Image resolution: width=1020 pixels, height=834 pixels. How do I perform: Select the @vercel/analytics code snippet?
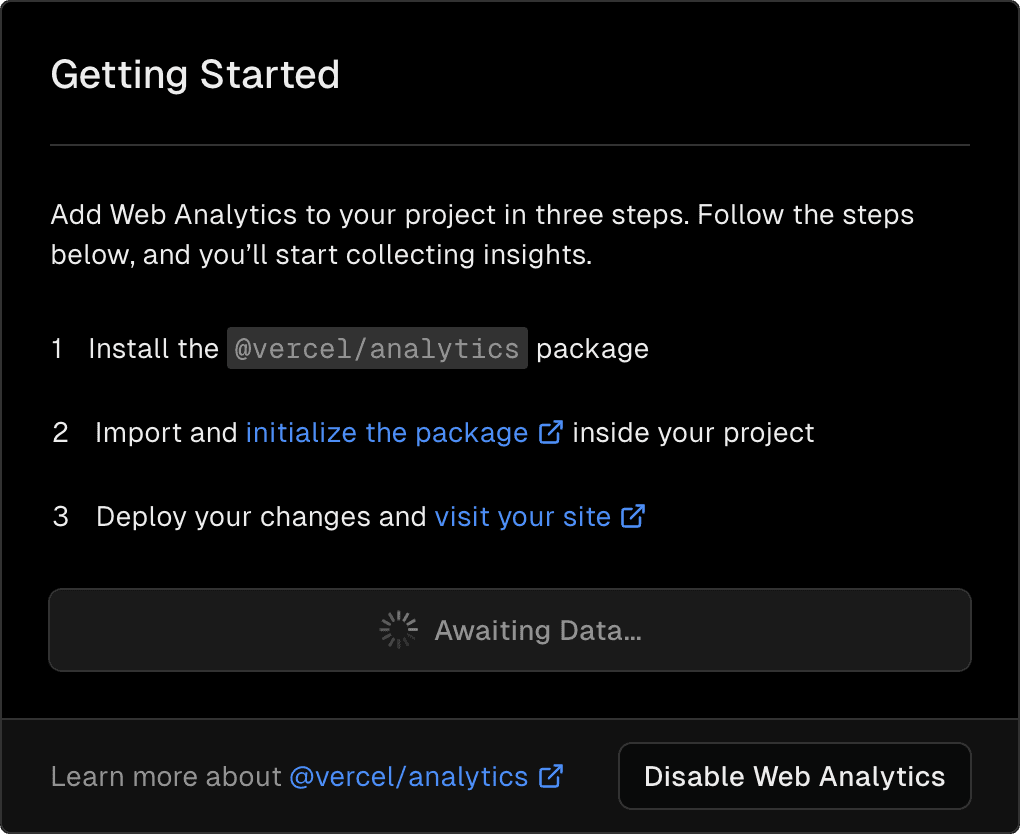coord(377,348)
